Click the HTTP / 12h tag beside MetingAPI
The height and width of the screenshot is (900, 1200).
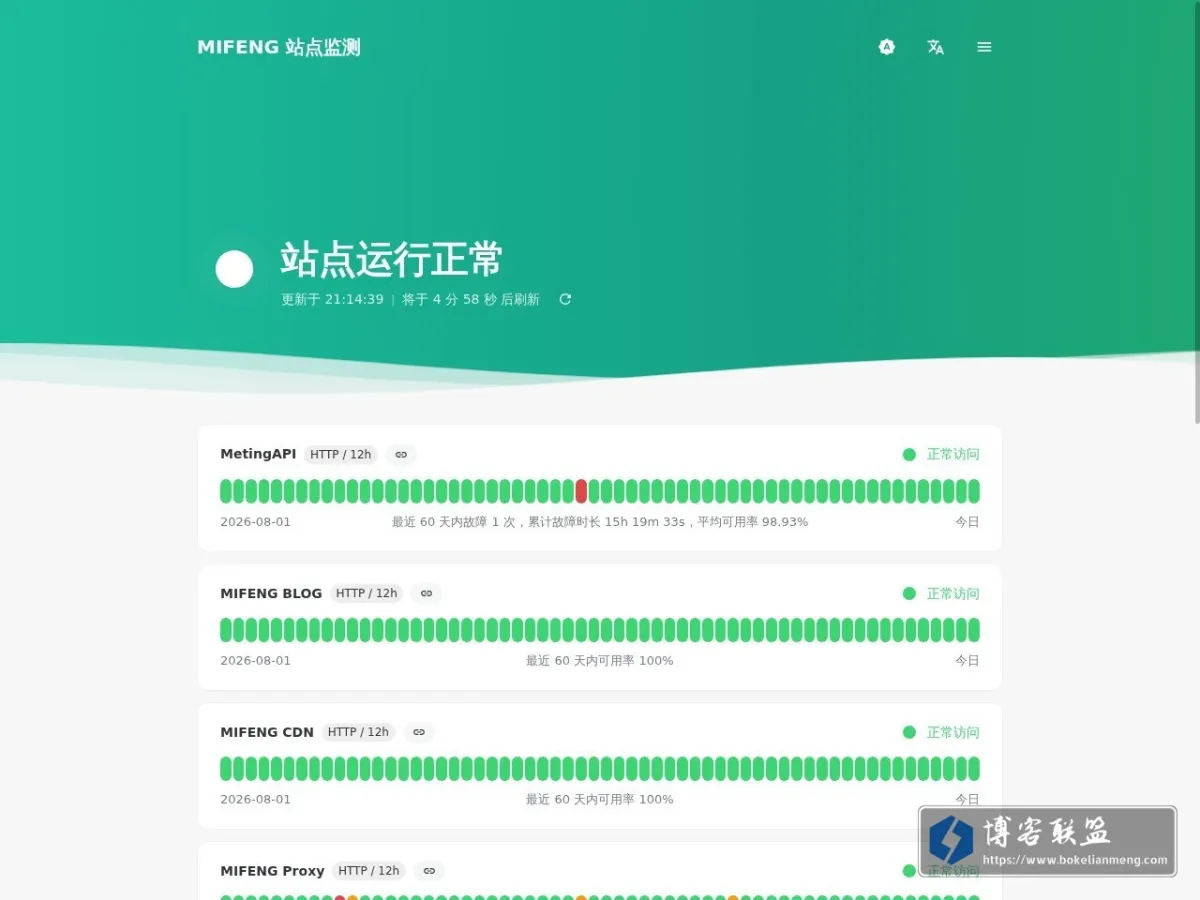pos(341,454)
